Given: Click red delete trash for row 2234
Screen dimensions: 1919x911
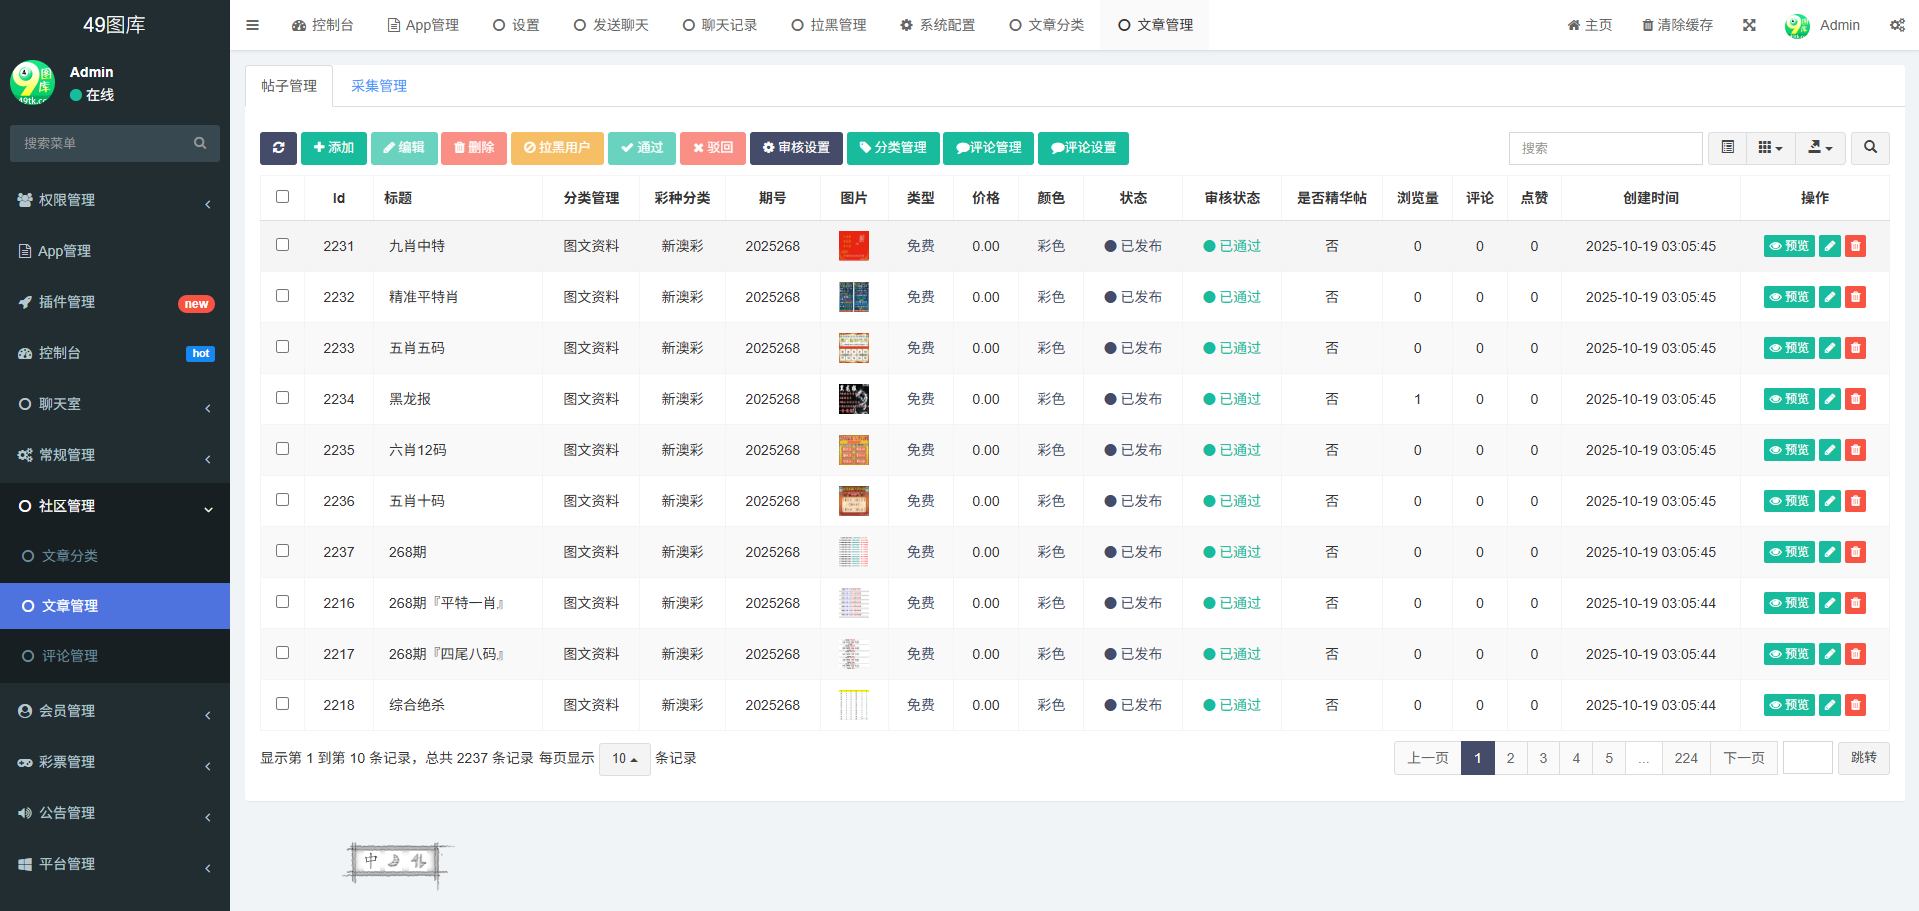Looking at the screenshot, I should (x=1855, y=399).
